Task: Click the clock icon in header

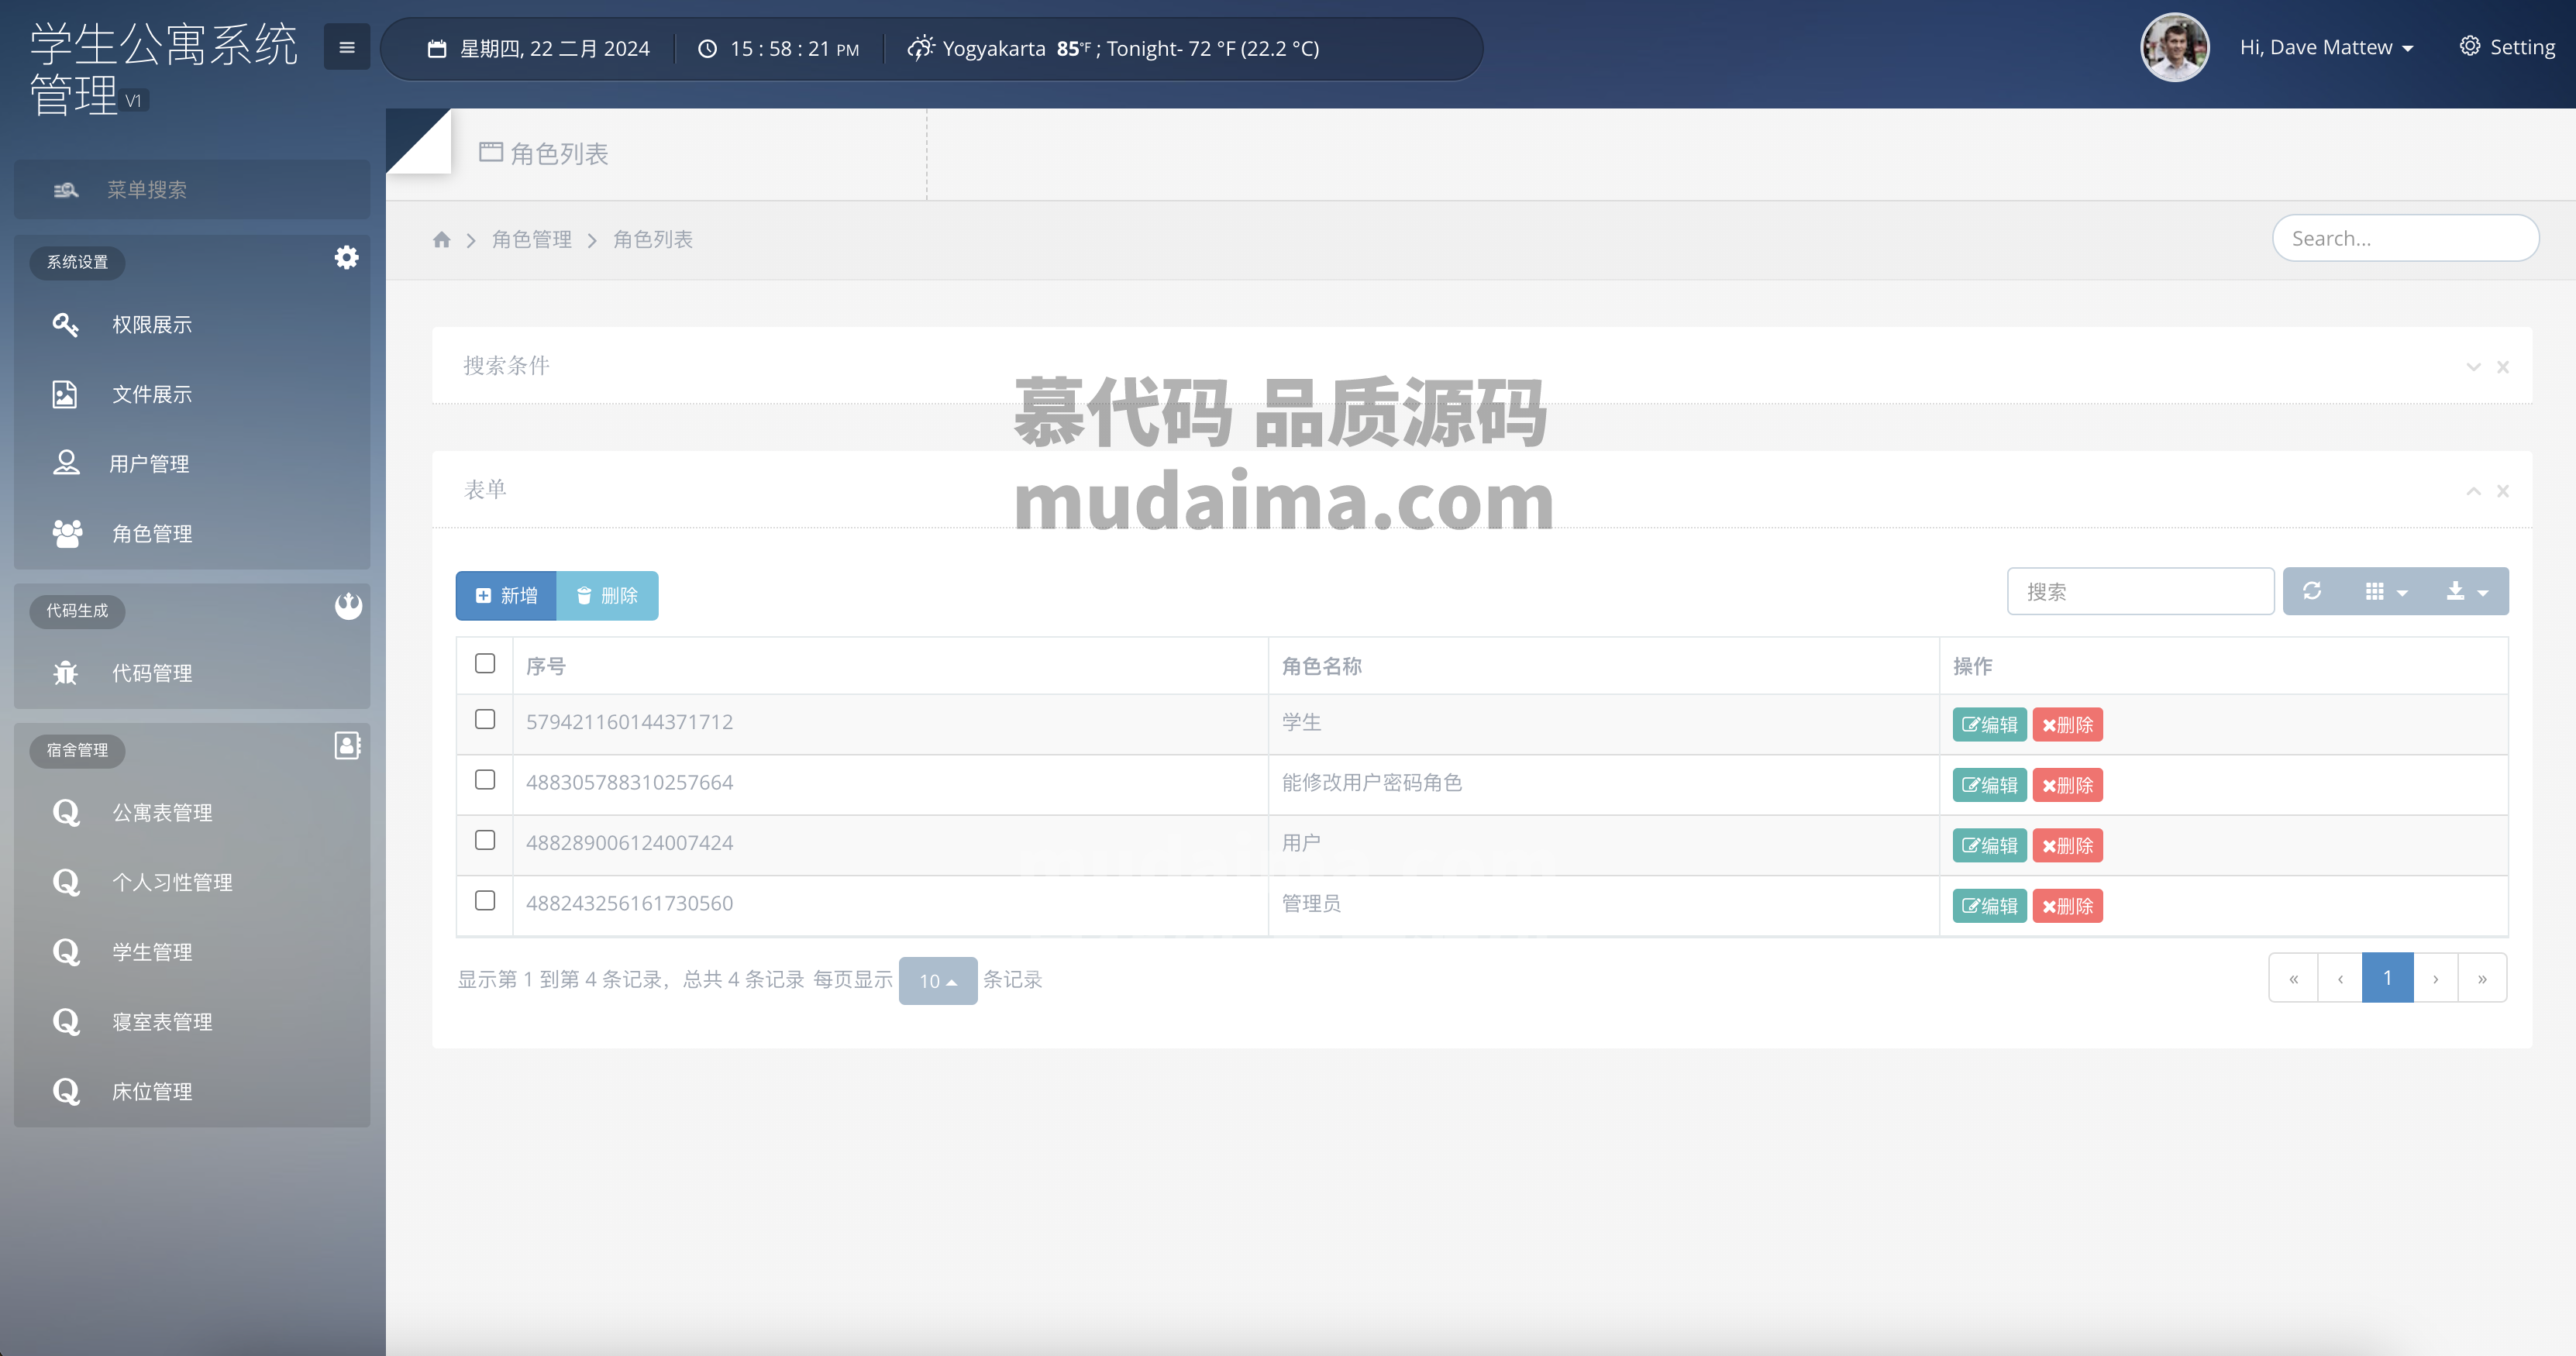Action: click(x=707, y=49)
